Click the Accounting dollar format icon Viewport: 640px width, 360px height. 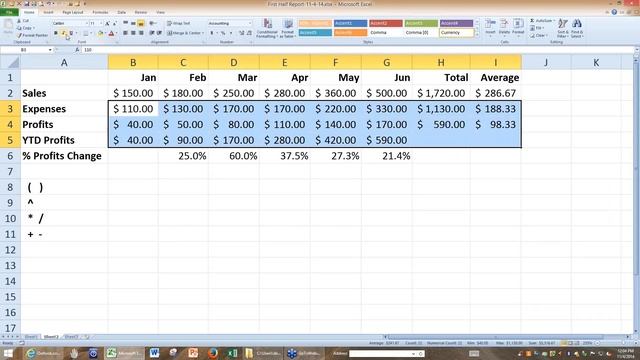click(x=211, y=33)
